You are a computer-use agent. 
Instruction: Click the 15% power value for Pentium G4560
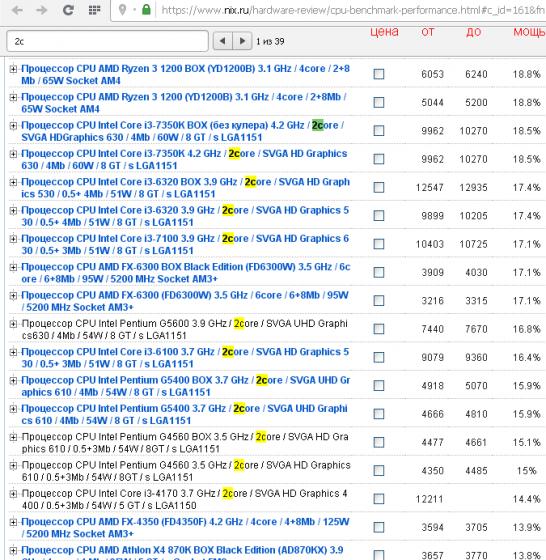(x=526, y=471)
